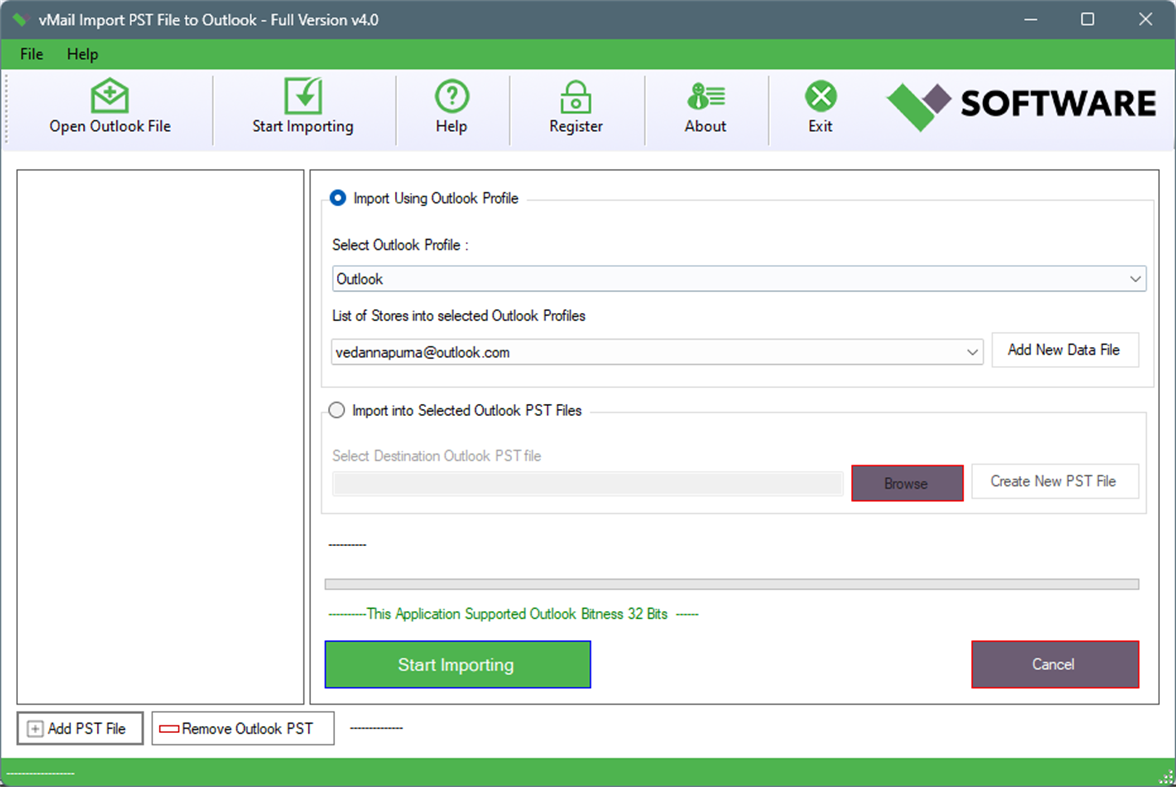
Task: Select the Start Importing toolbar icon
Action: [303, 97]
